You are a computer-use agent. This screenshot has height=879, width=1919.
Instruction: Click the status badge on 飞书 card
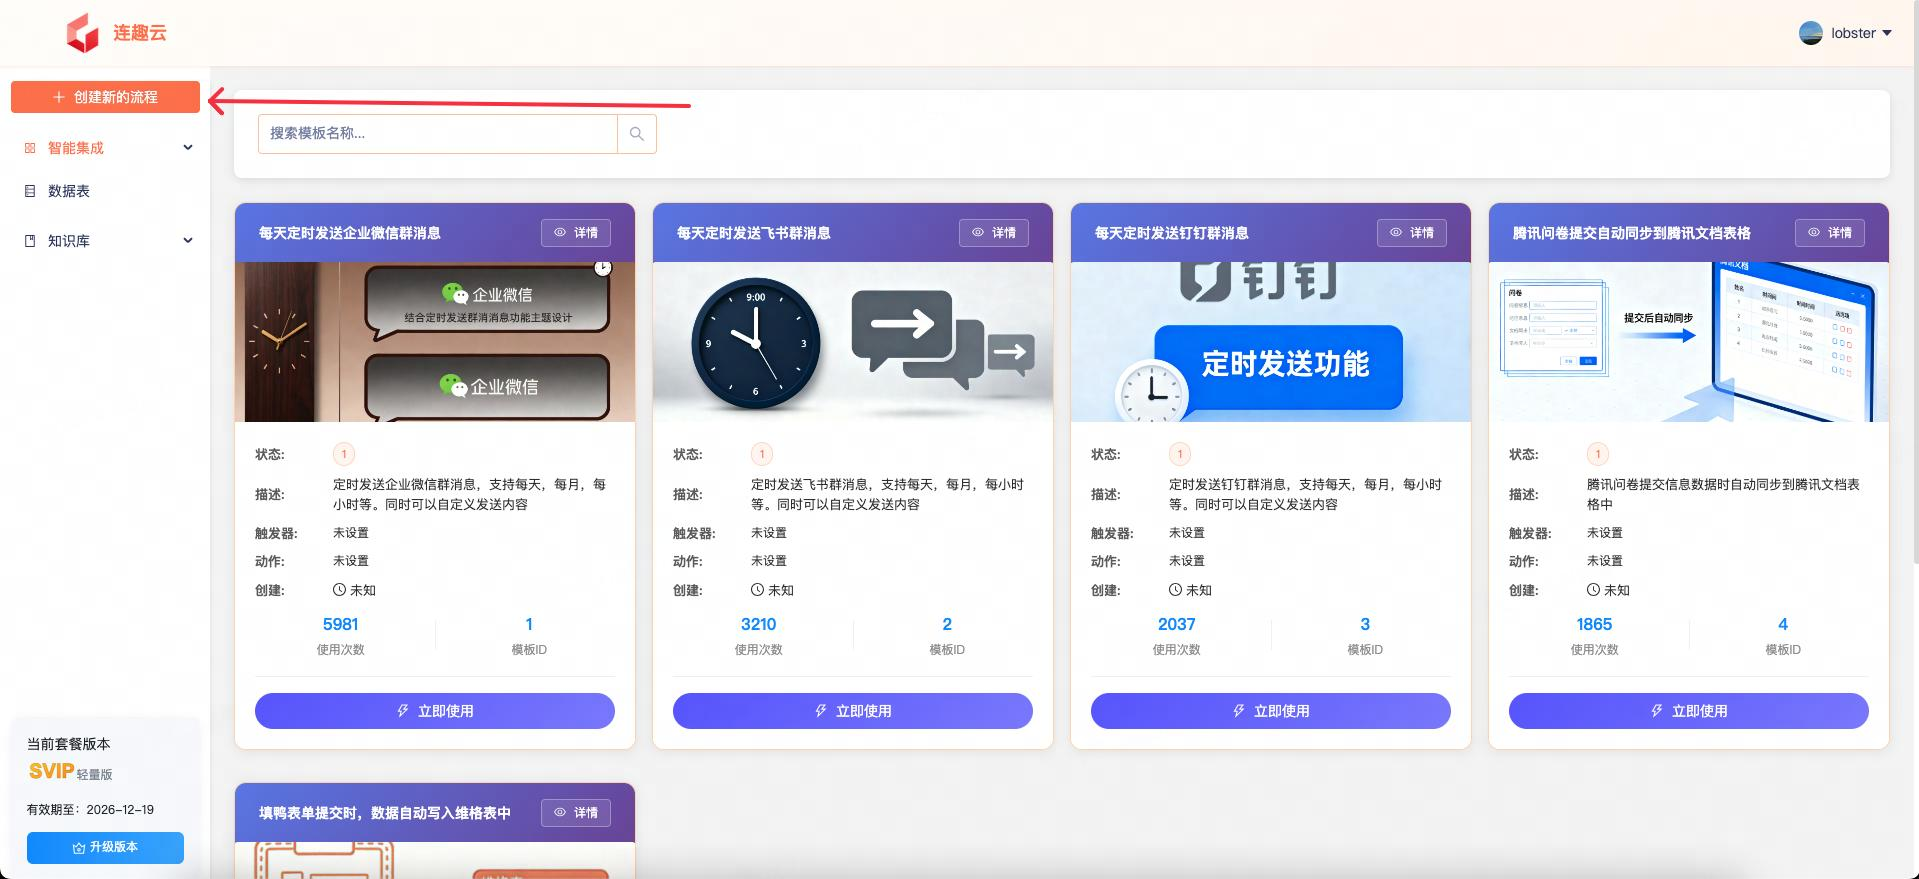point(762,454)
